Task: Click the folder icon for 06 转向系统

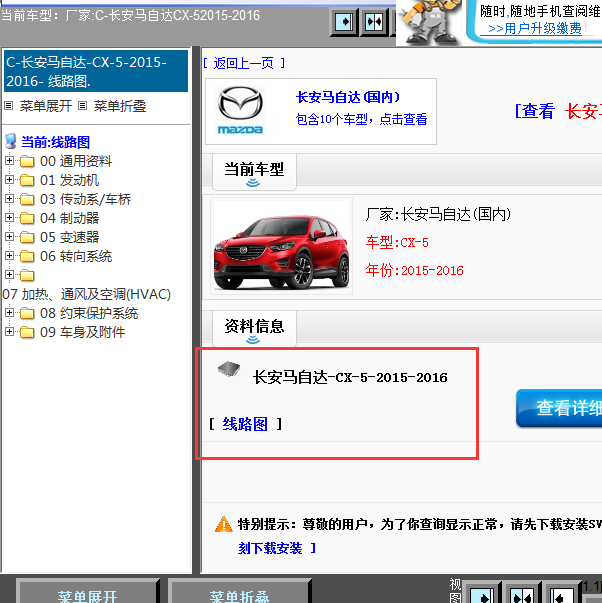Action: click(27, 256)
